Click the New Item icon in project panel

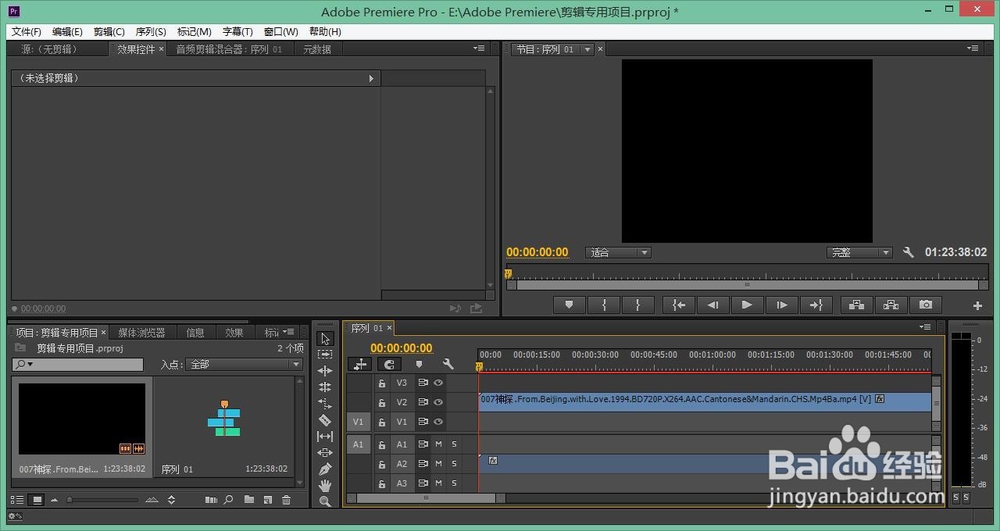pos(268,500)
